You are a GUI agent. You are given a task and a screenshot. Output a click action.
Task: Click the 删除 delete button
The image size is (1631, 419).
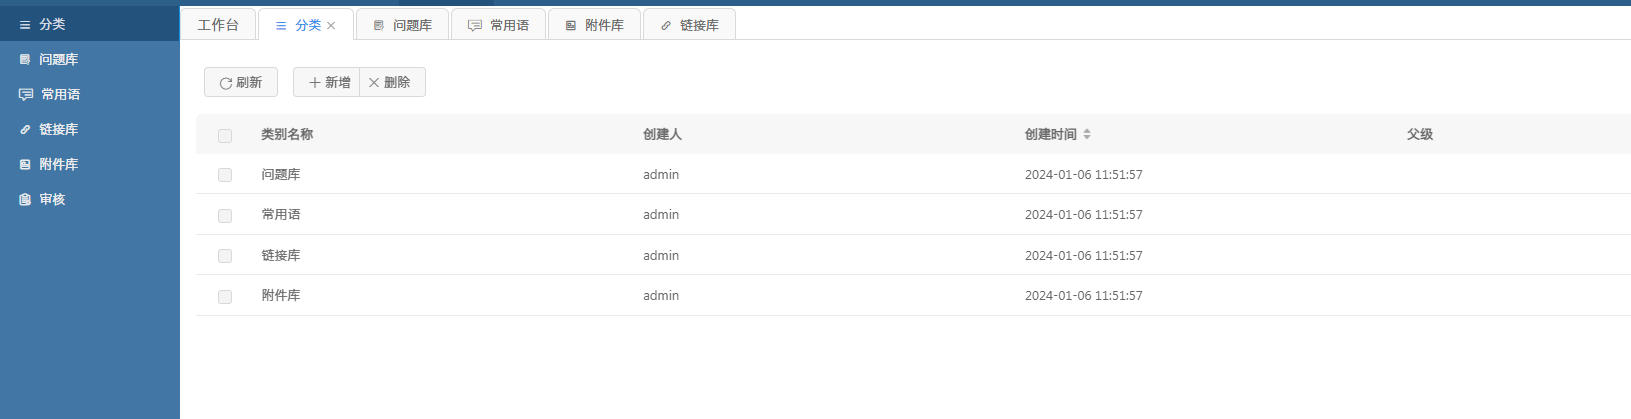(391, 82)
